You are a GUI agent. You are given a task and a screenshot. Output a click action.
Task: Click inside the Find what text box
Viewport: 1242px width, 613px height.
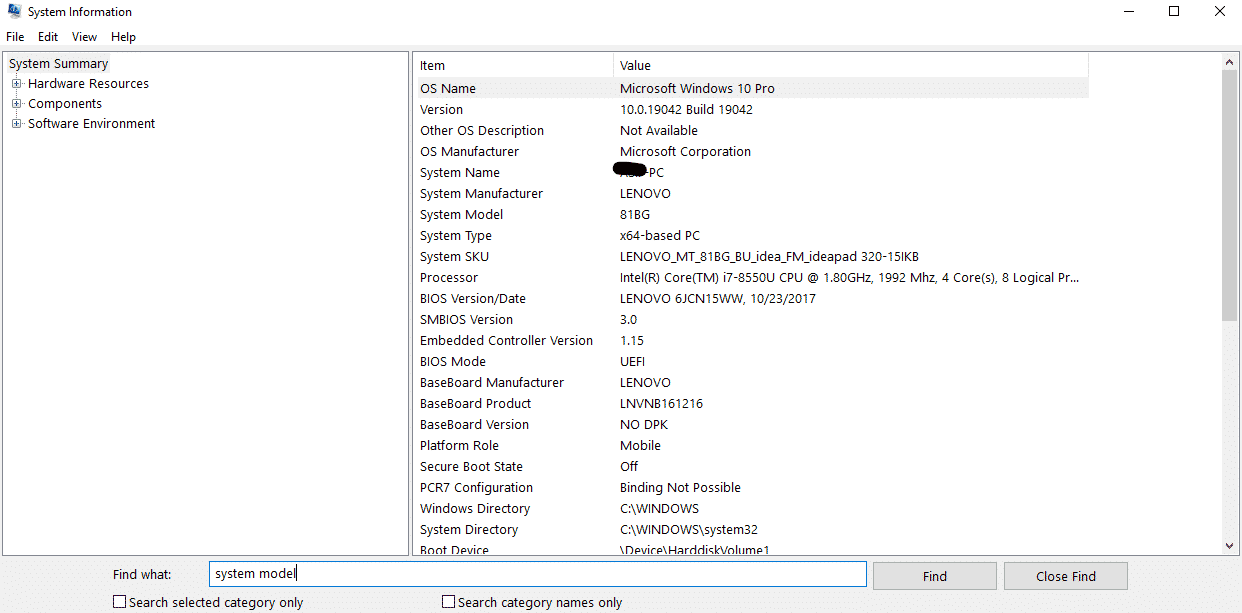[x=537, y=574]
